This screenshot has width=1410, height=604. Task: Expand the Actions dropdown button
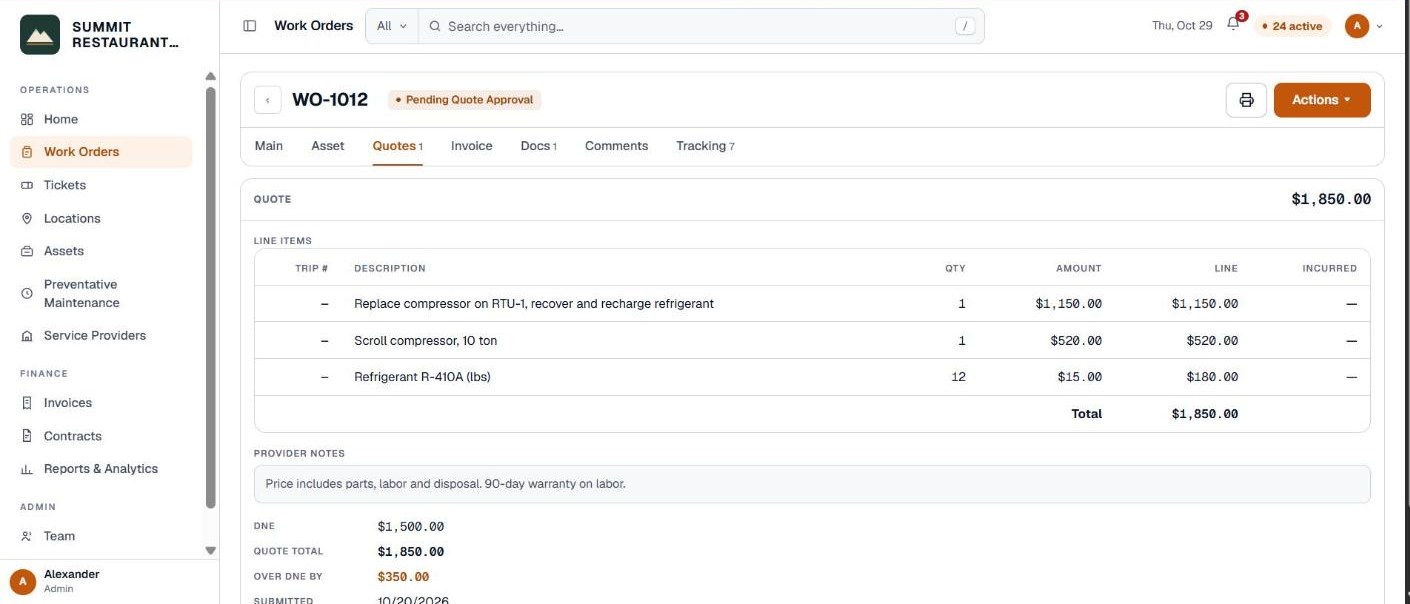[x=1322, y=100]
